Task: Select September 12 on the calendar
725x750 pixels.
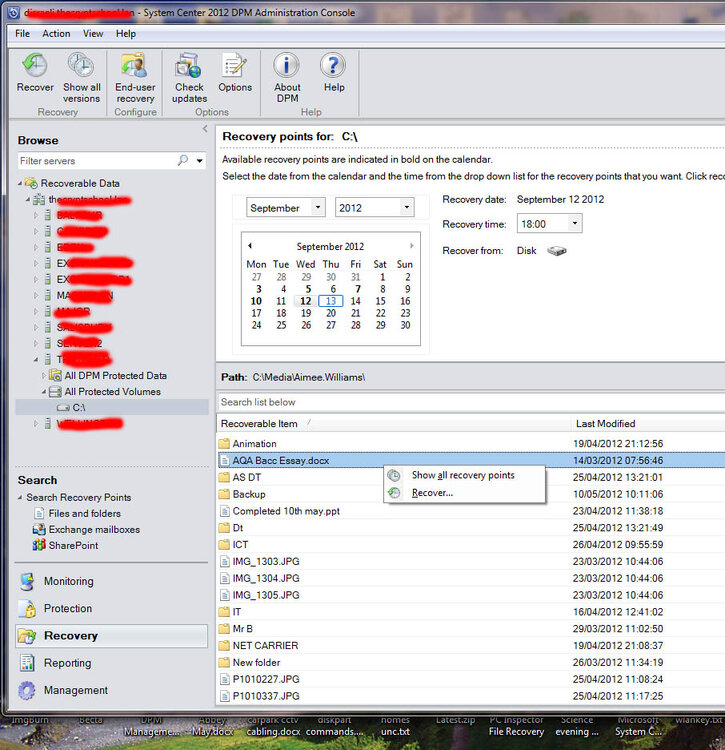Action: point(306,301)
